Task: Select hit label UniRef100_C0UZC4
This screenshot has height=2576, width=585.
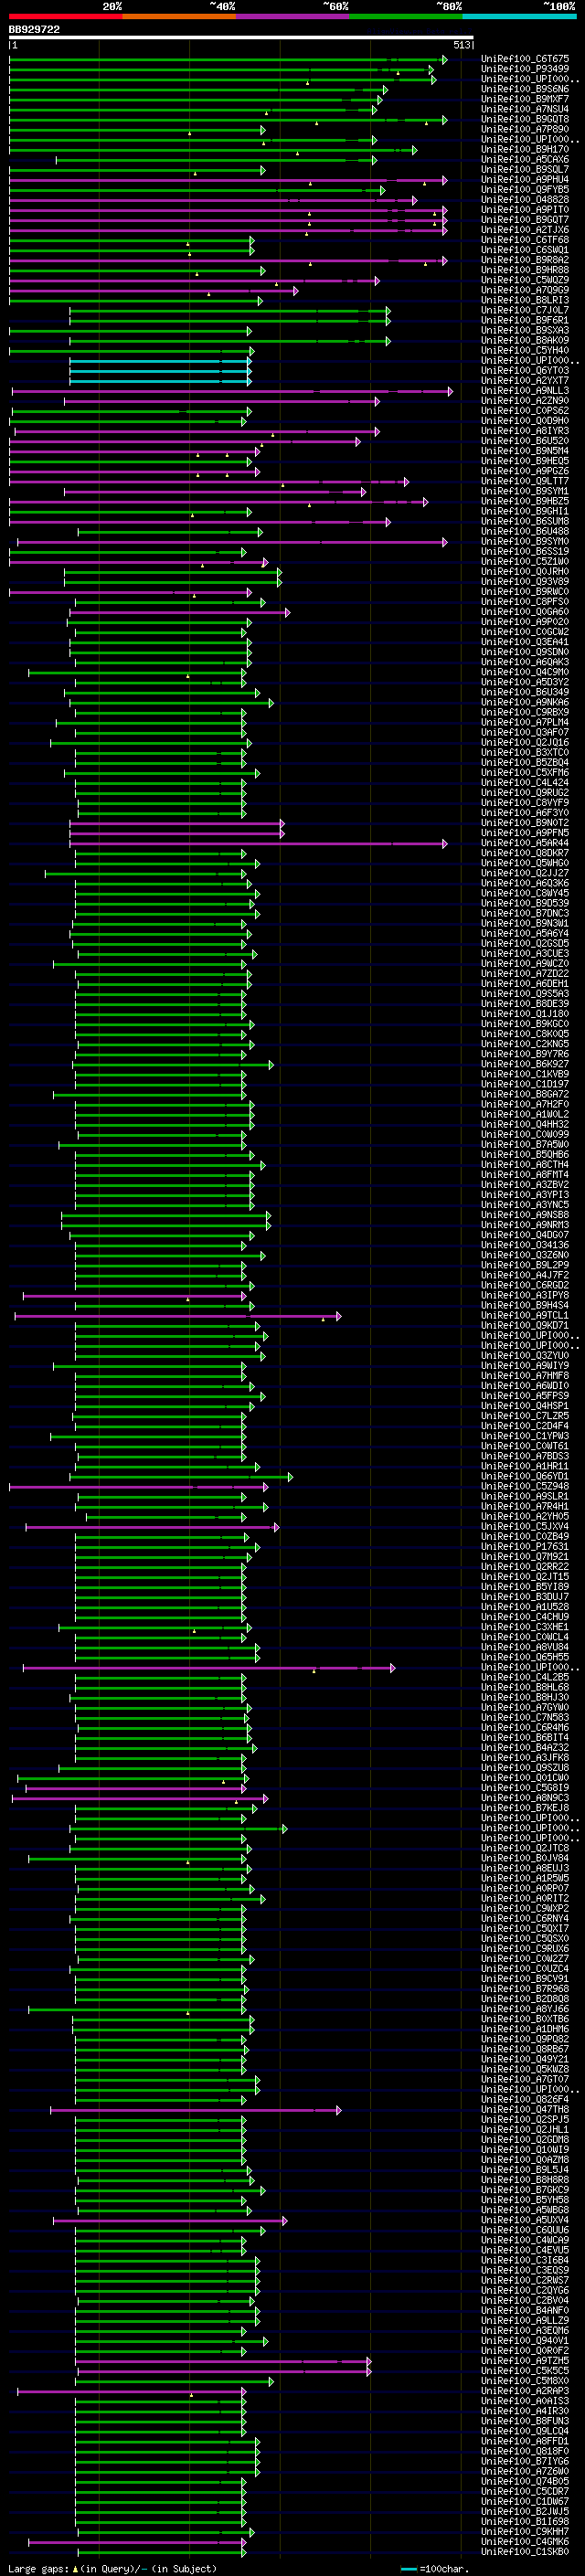Action: (525, 1969)
